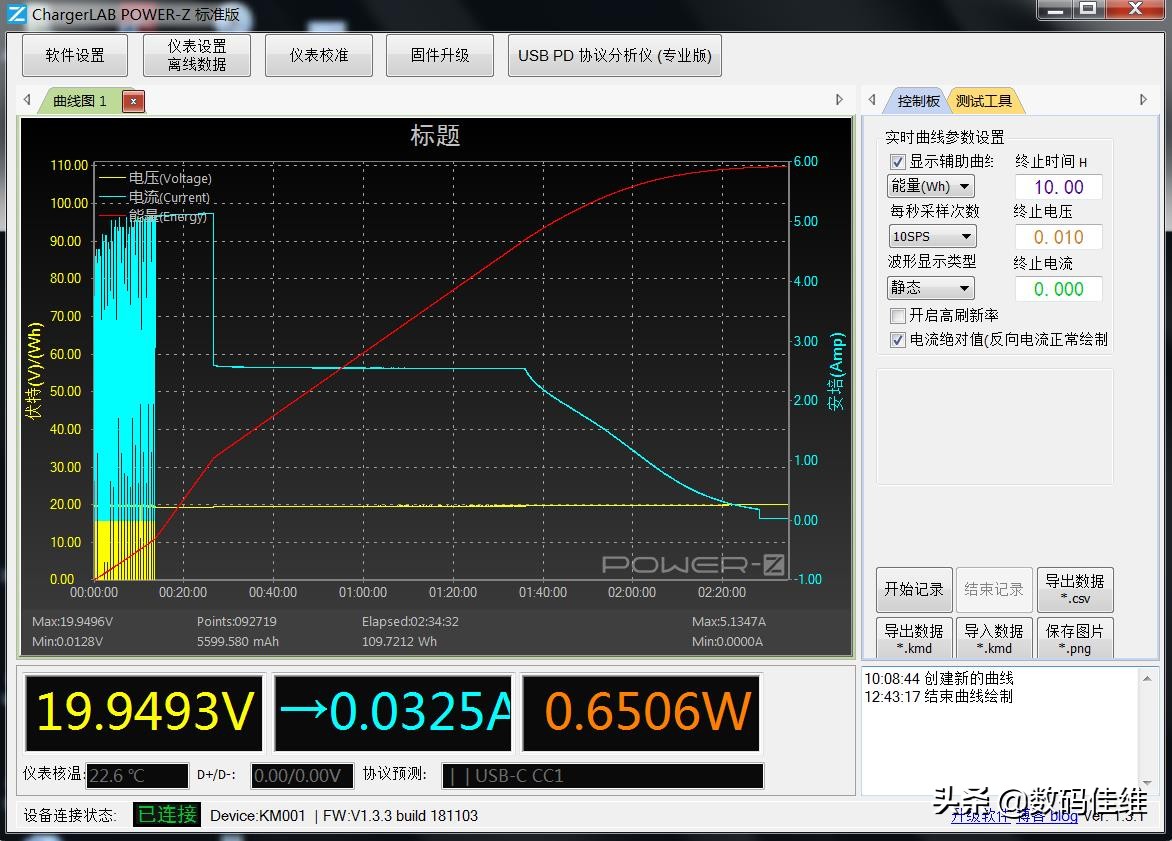Image resolution: width=1172 pixels, height=841 pixels.
Task: Select the 曲线图 1 chart tab
Action: 80,100
